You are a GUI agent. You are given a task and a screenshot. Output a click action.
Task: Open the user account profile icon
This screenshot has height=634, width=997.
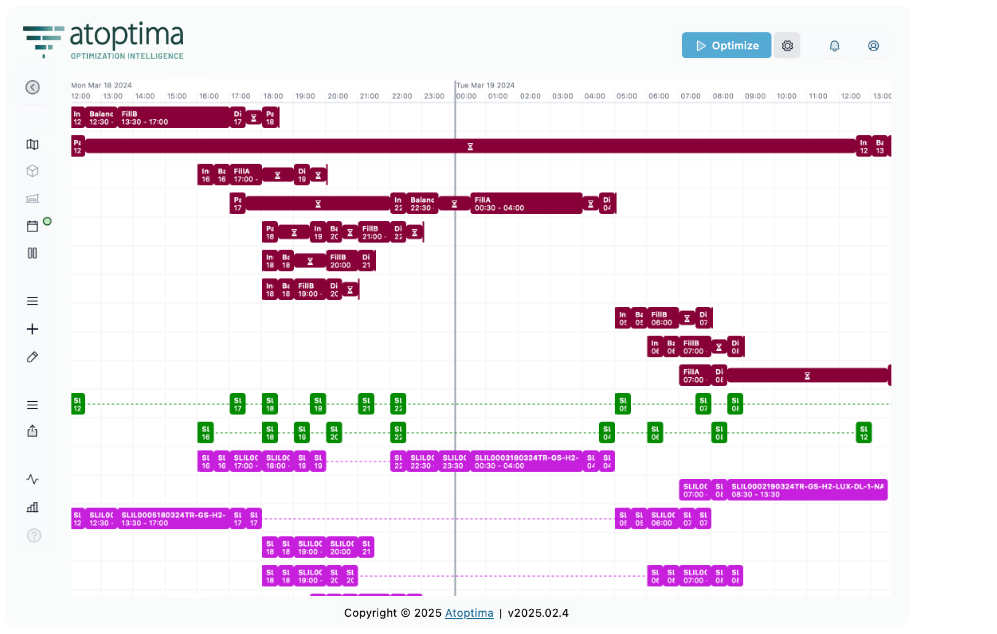(x=873, y=46)
